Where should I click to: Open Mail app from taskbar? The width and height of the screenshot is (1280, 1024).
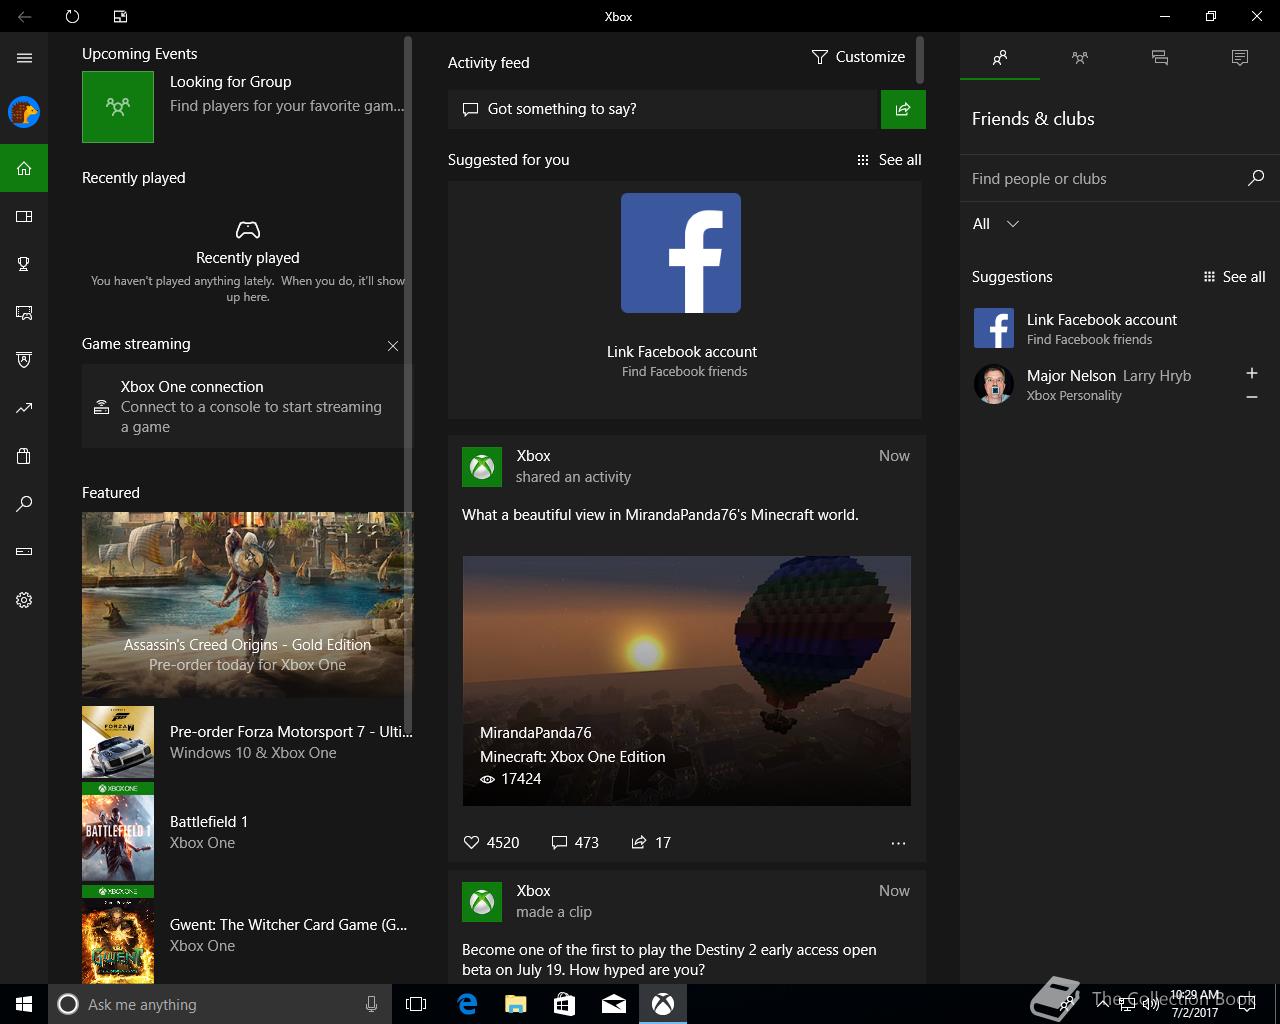tap(613, 1004)
